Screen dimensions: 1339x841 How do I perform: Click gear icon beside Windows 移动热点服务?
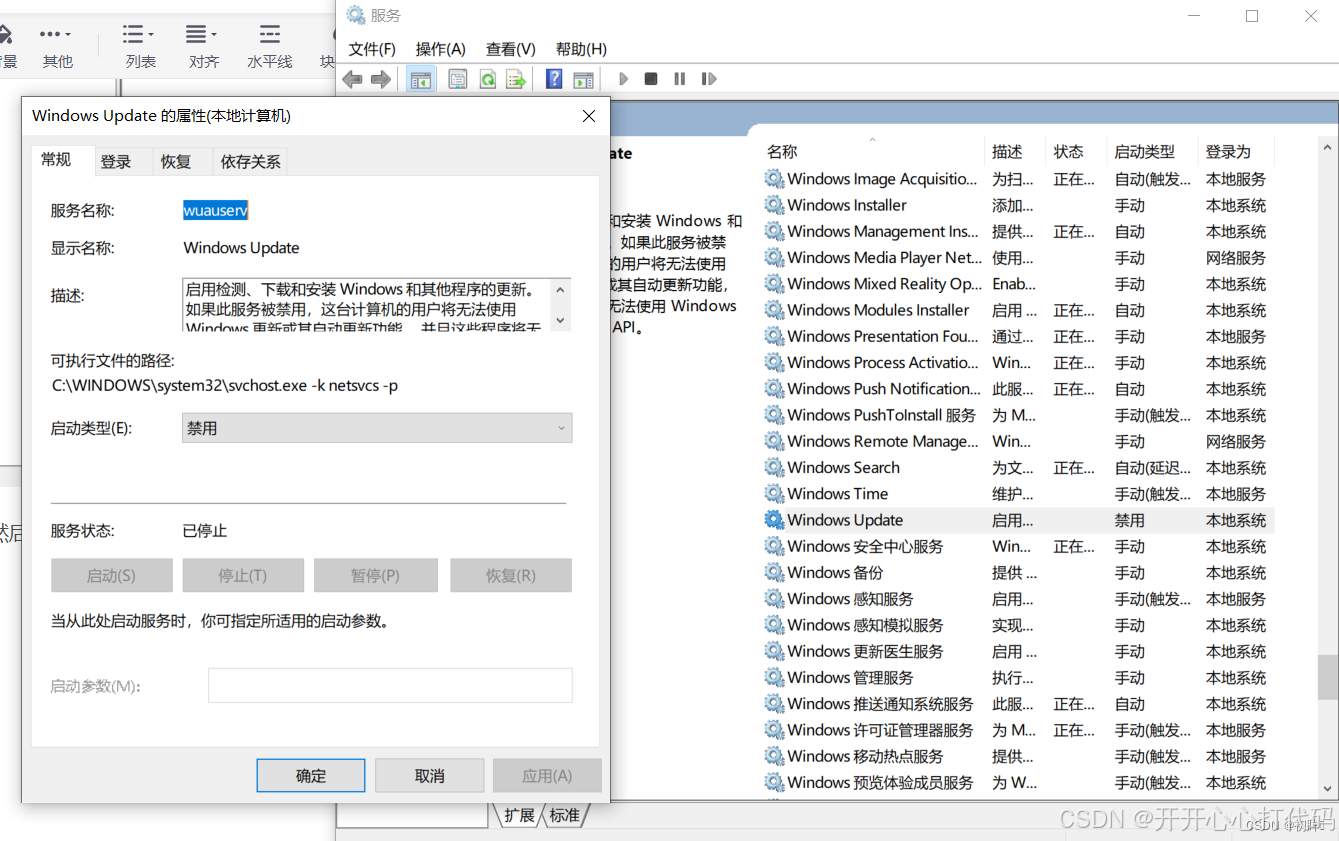[x=774, y=756]
